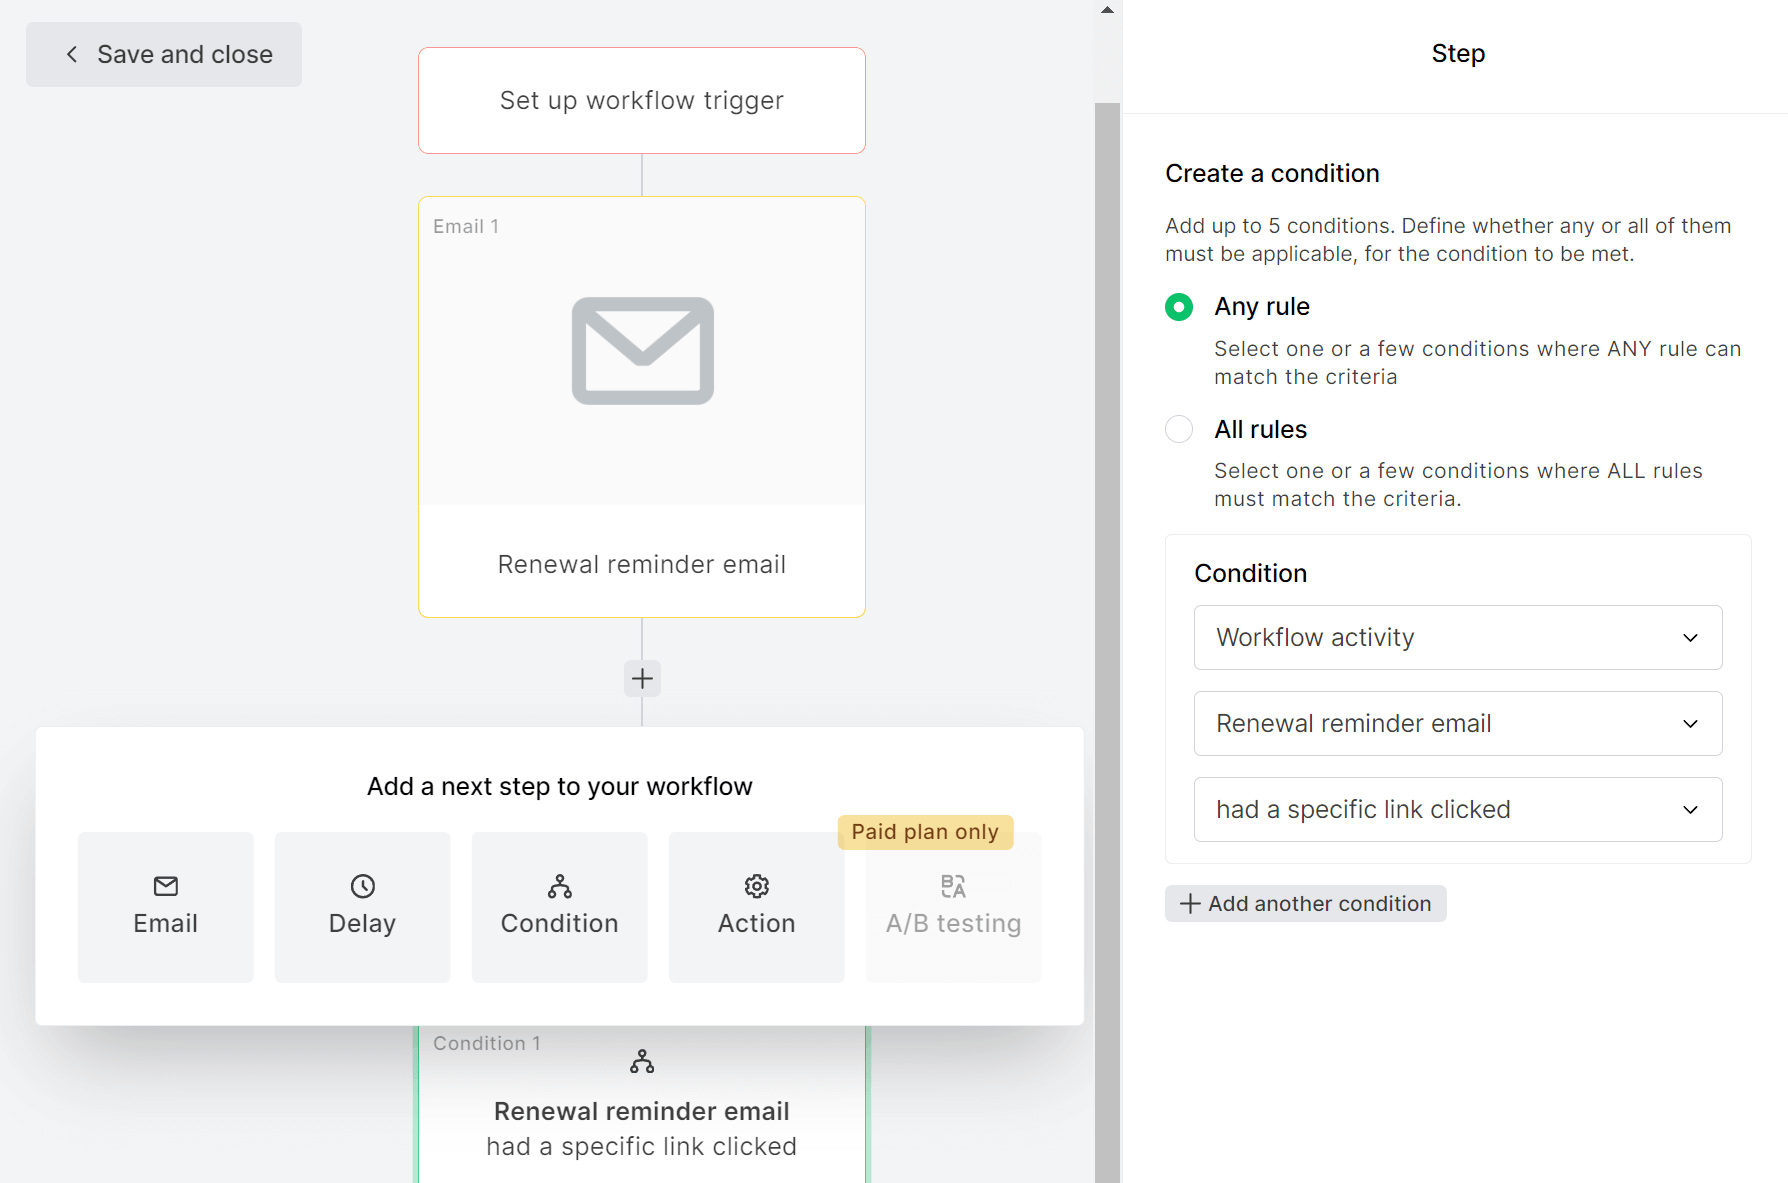The image size is (1788, 1183).
Task: Click the Save and close button
Action: 164,54
